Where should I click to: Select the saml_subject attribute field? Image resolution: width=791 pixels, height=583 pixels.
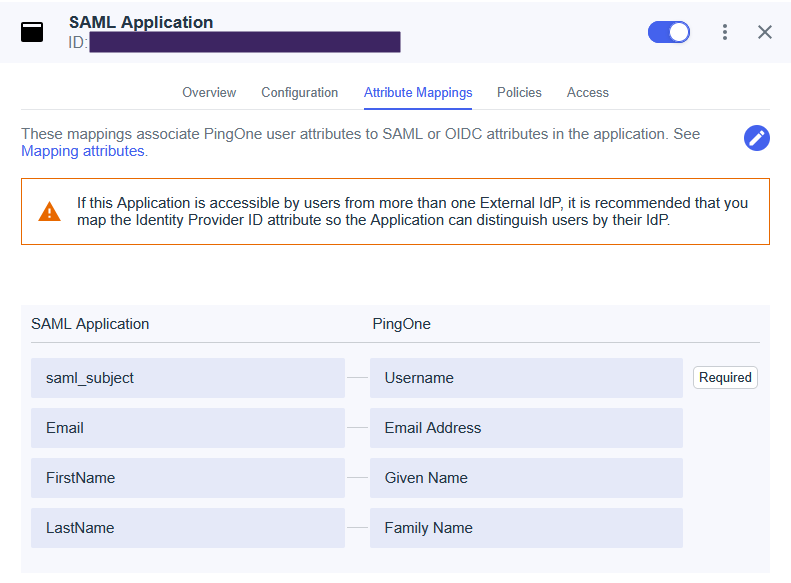click(x=188, y=378)
